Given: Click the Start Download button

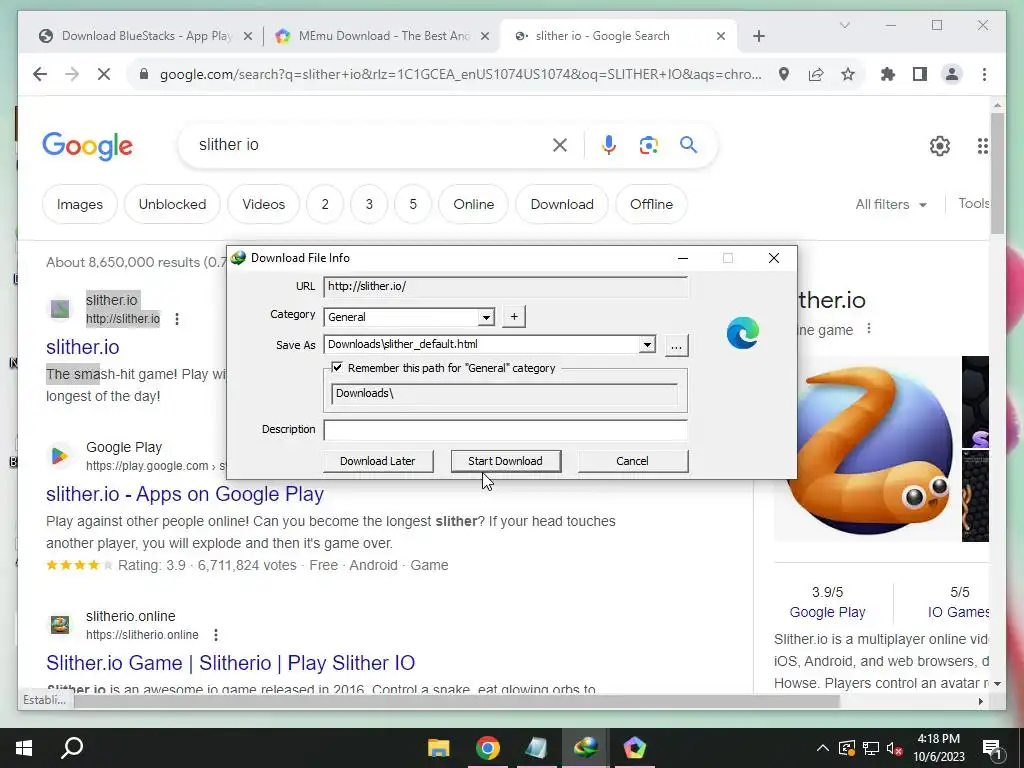Looking at the screenshot, I should (x=505, y=461).
